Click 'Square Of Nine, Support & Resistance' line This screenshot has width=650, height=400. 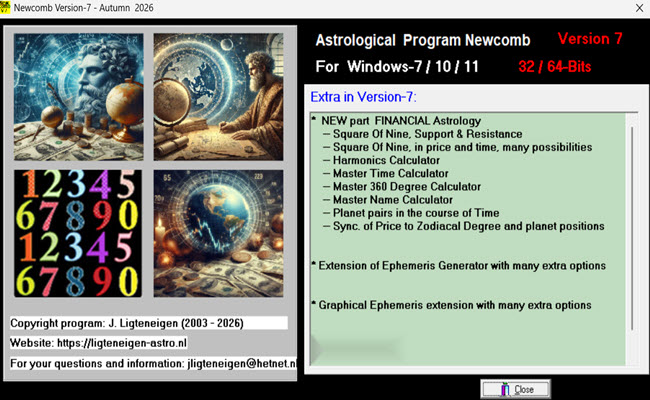point(427,134)
